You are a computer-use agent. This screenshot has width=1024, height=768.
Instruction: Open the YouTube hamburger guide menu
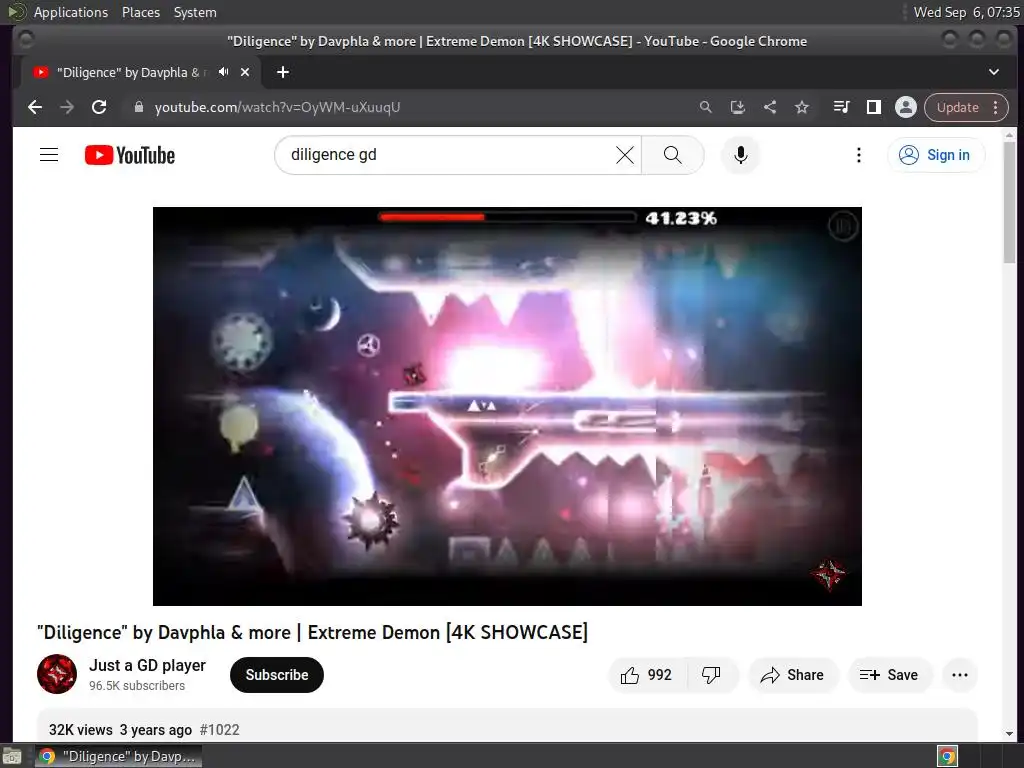49,155
